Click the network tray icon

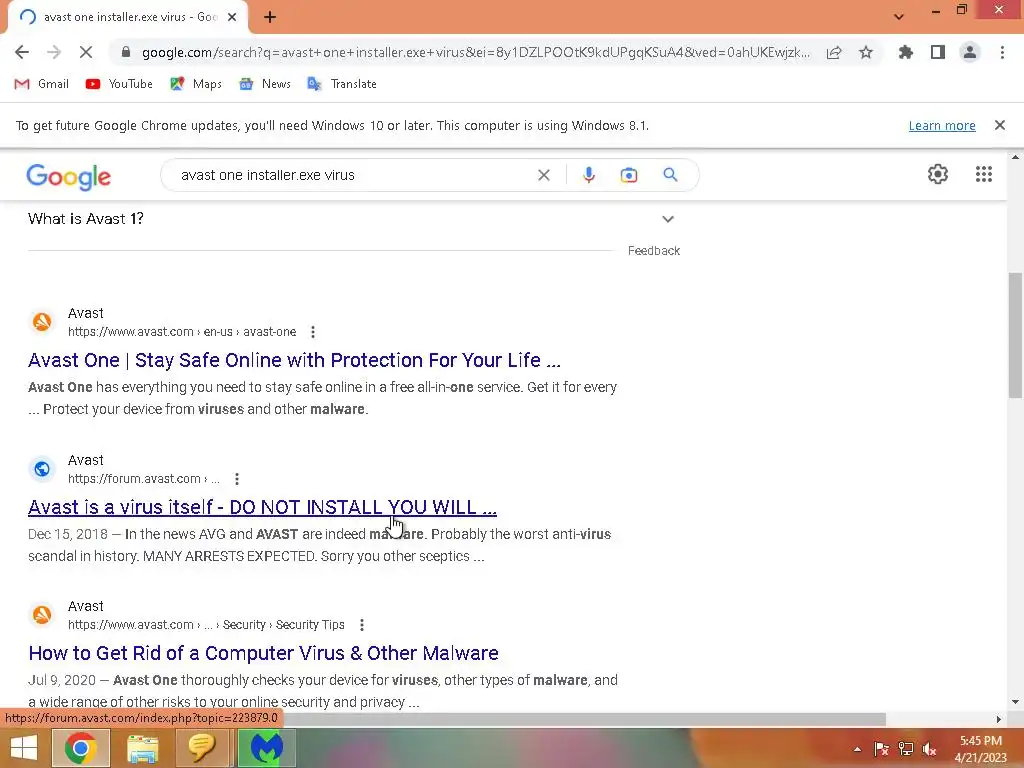pos(906,749)
